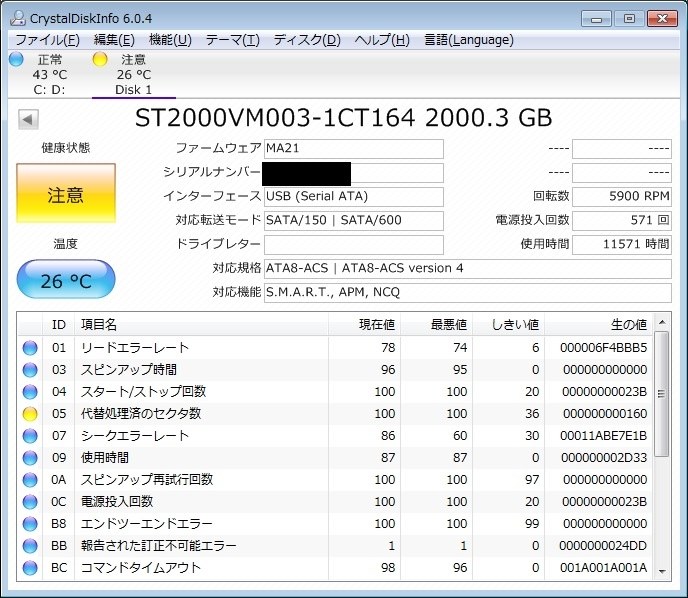Click raw value 000000002D33

click(x=604, y=458)
